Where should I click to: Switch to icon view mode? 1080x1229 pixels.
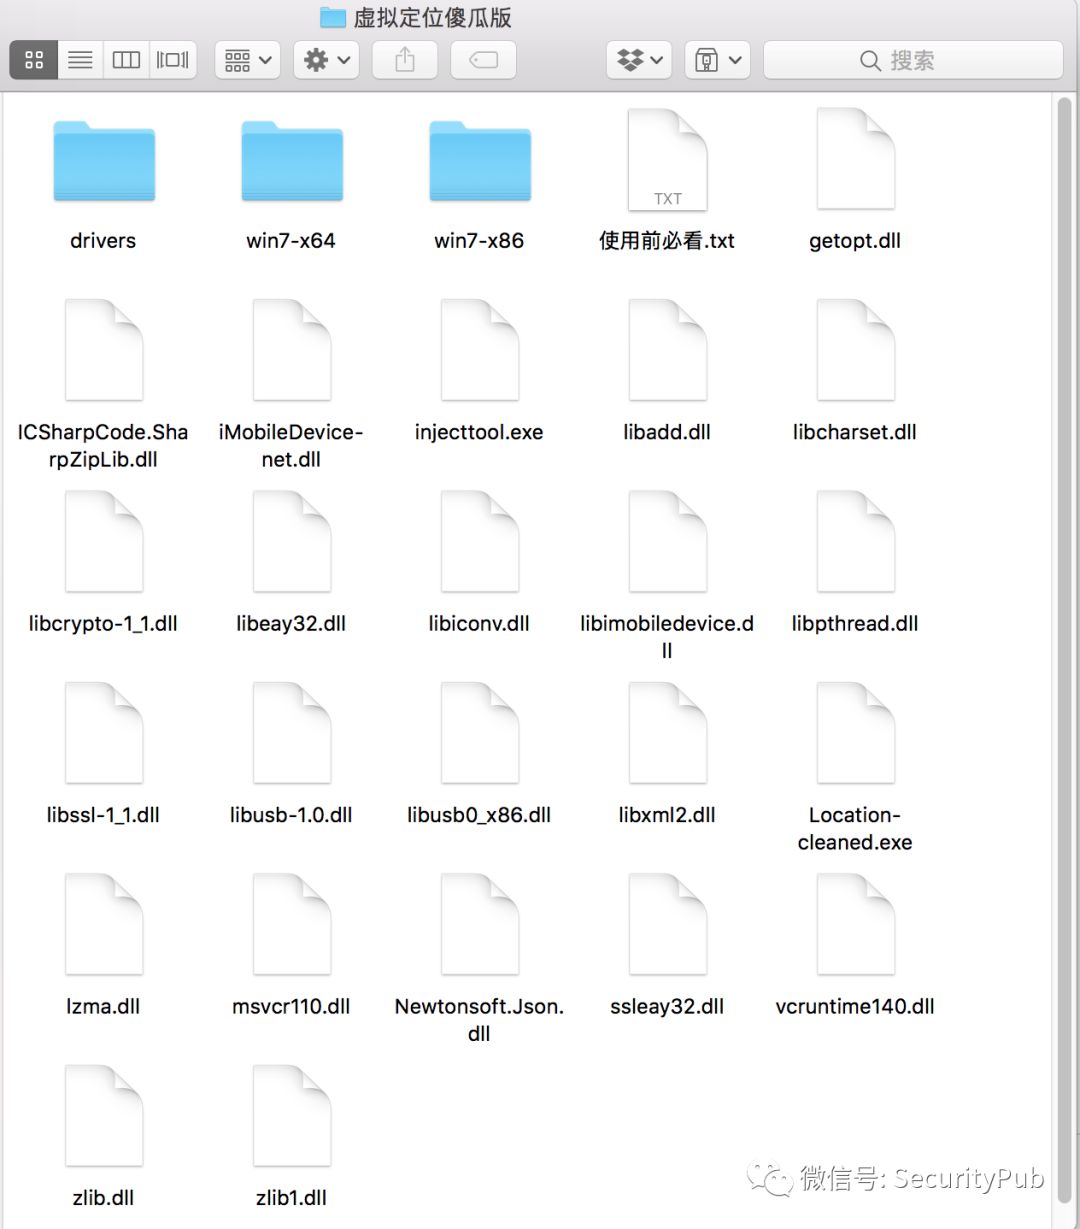[x=34, y=60]
